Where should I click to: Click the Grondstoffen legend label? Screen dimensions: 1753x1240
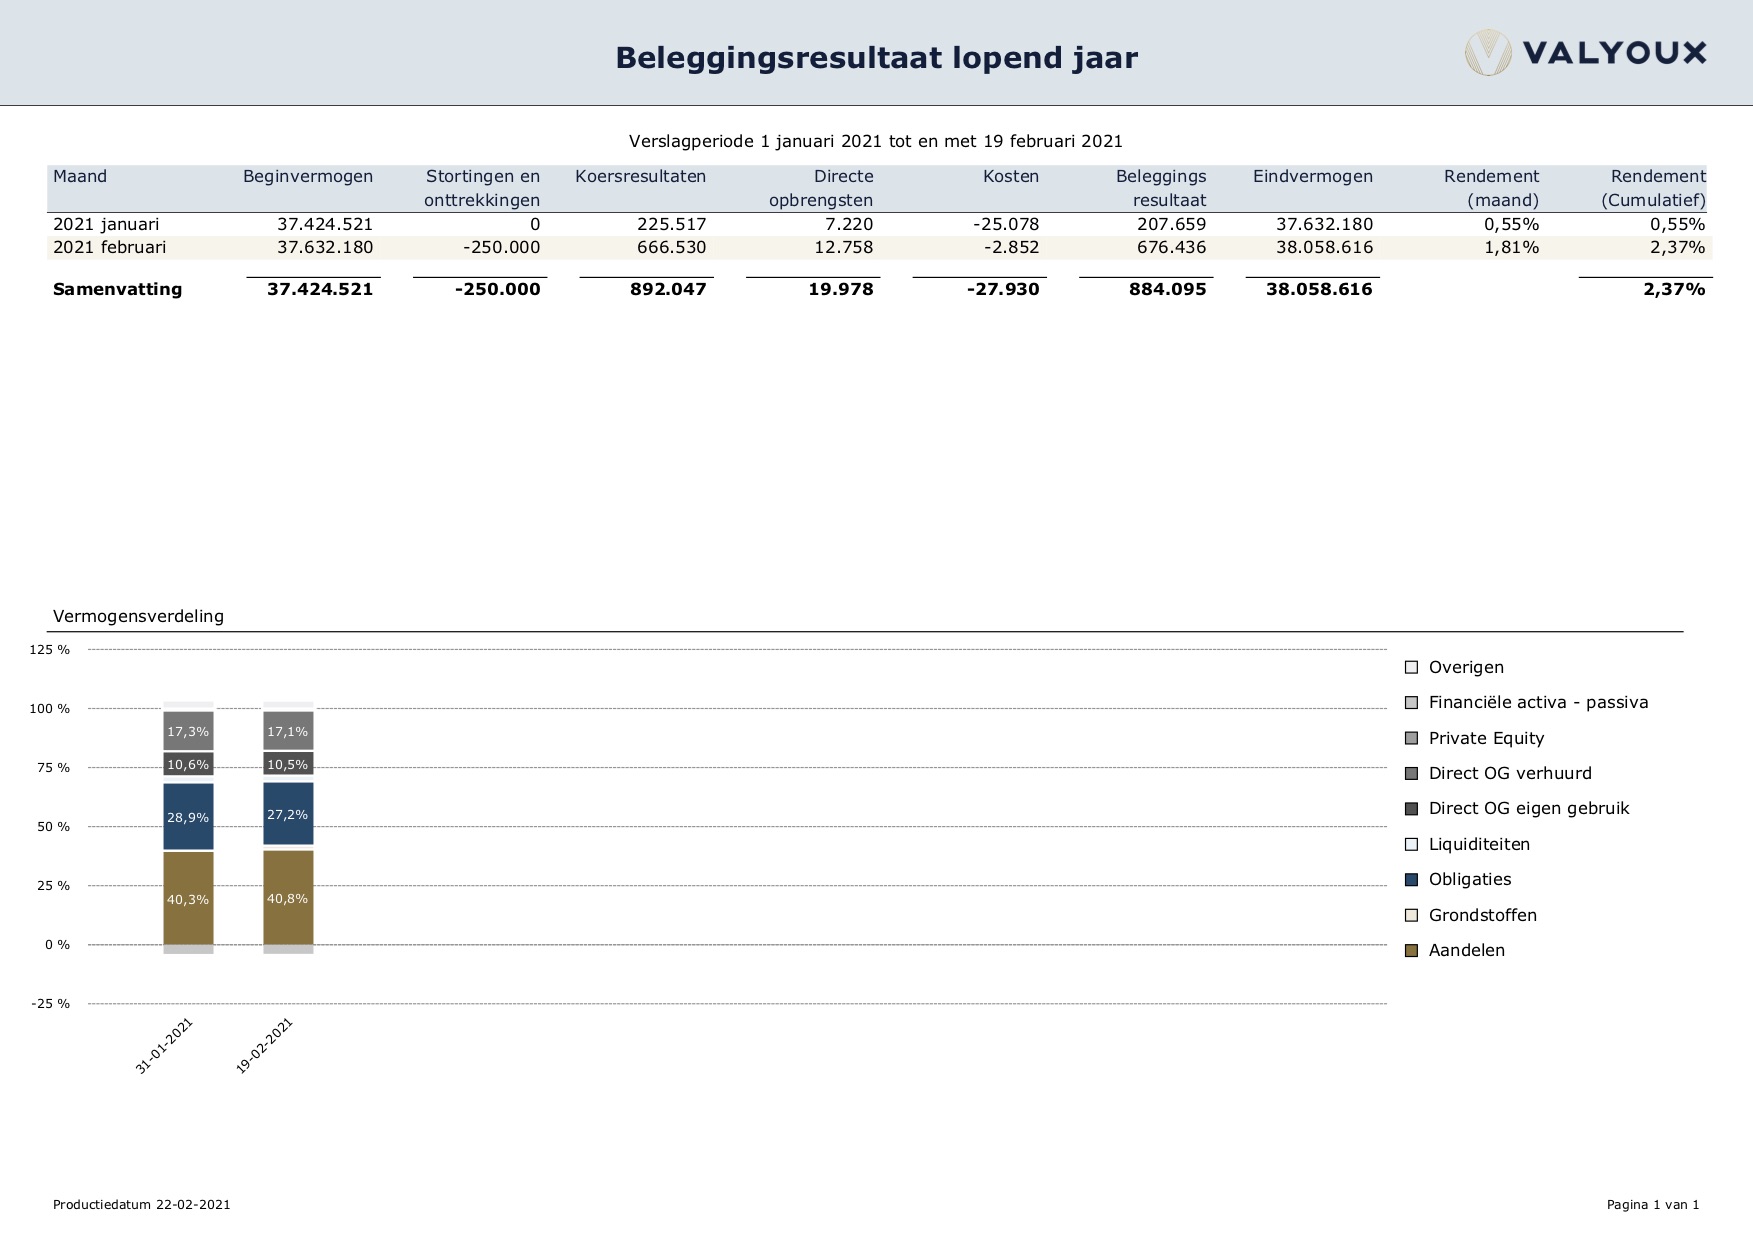[x=1482, y=915]
